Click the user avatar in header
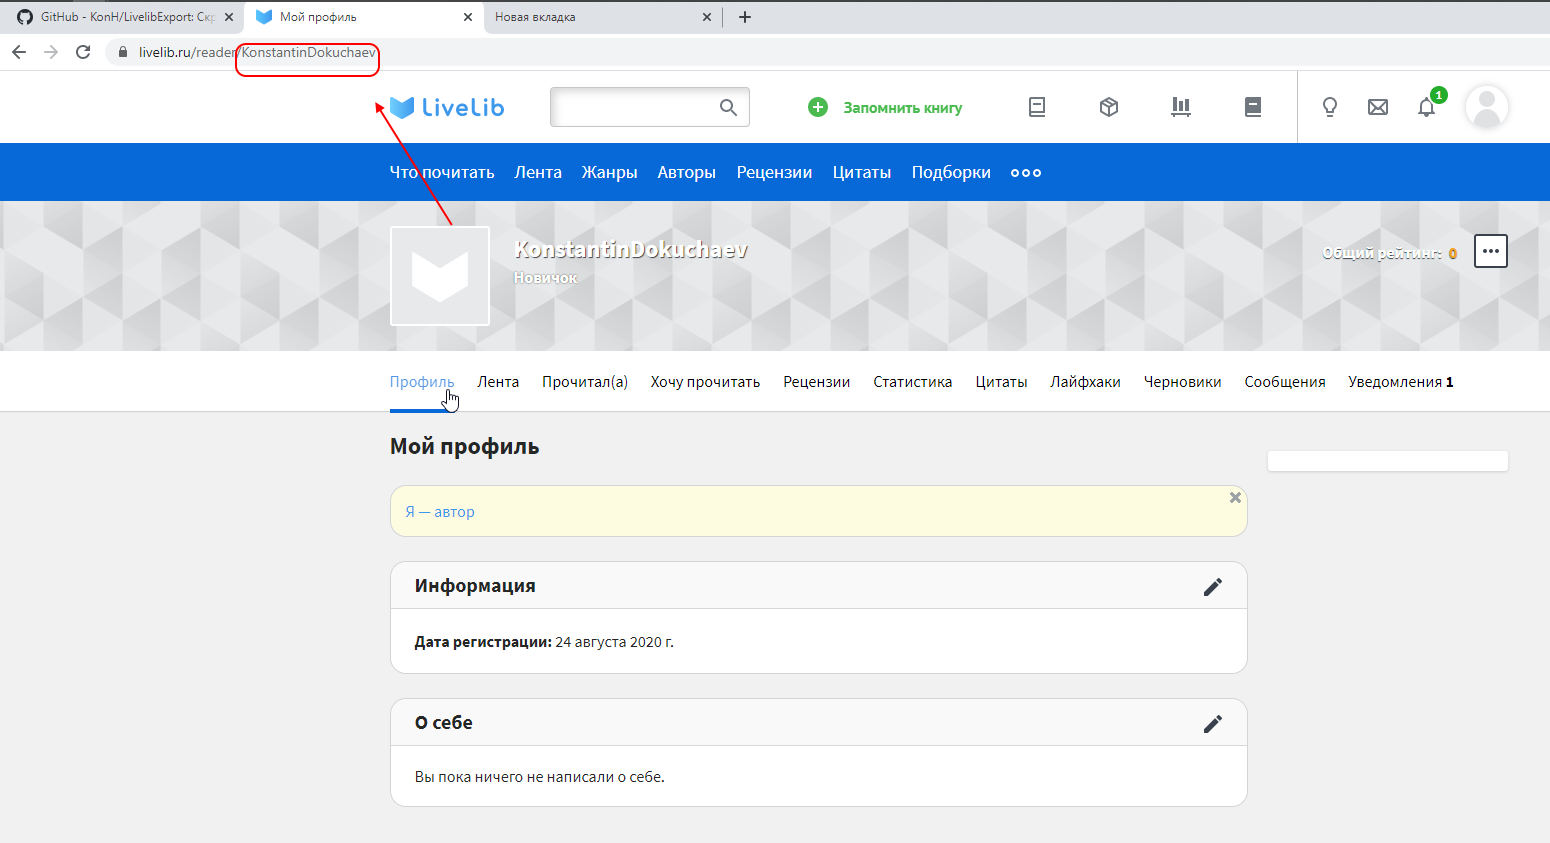The image size is (1550, 843). click(1487, 107)
